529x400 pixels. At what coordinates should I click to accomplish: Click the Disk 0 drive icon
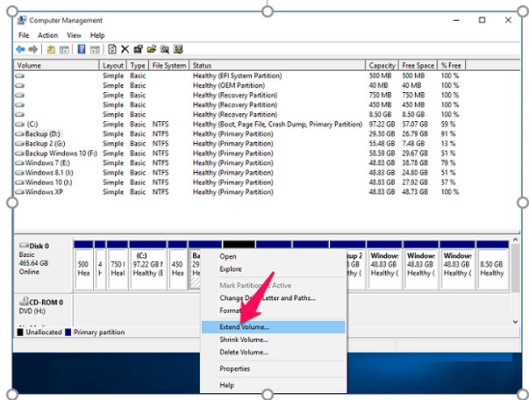click(24, 245)
